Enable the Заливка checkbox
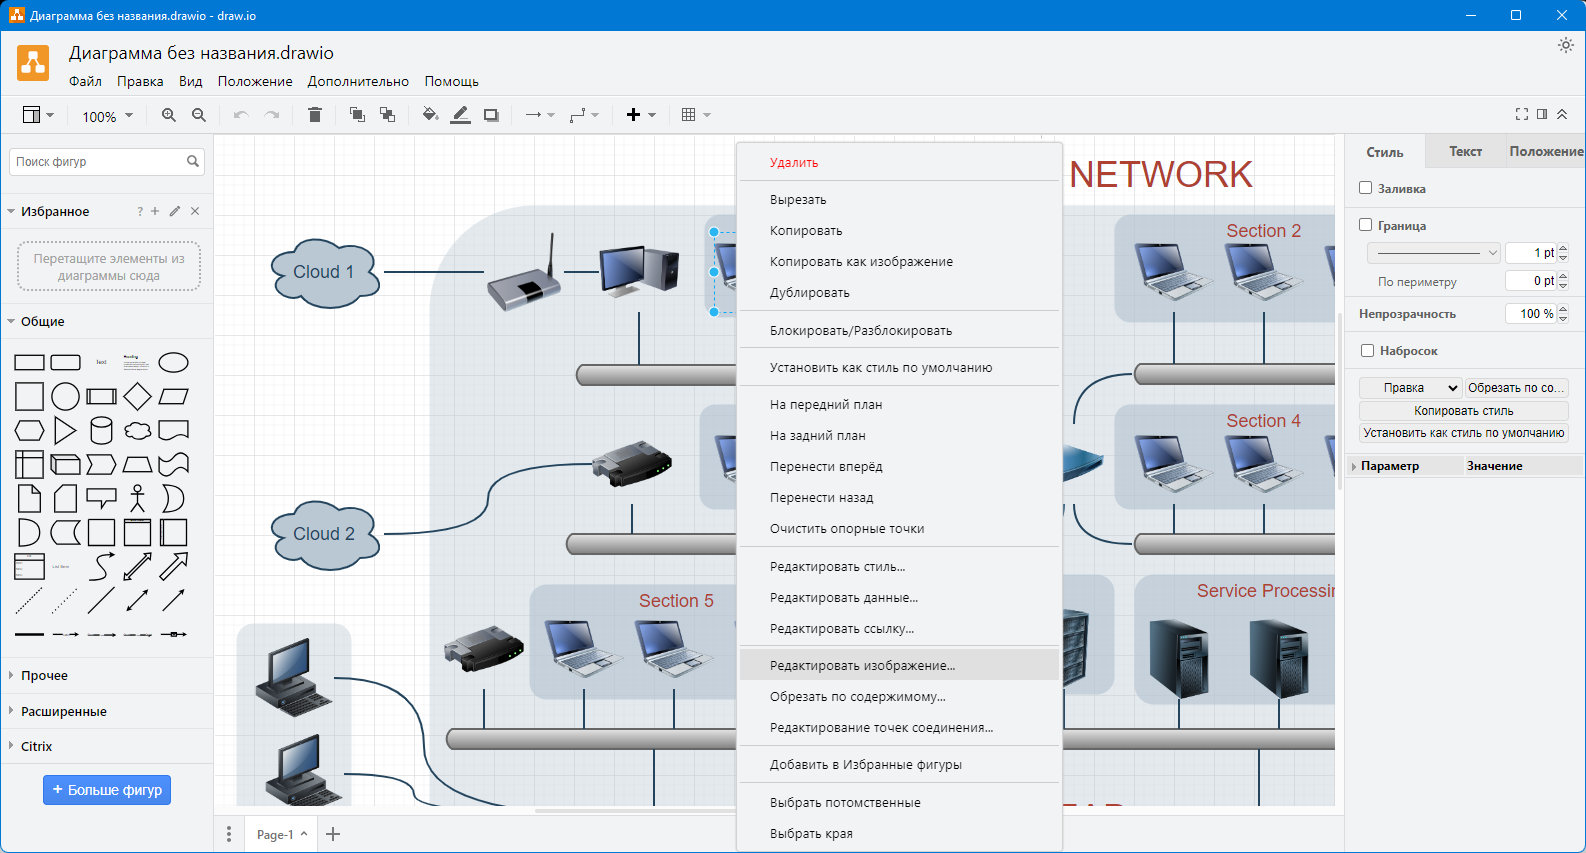 (1365, 188)
